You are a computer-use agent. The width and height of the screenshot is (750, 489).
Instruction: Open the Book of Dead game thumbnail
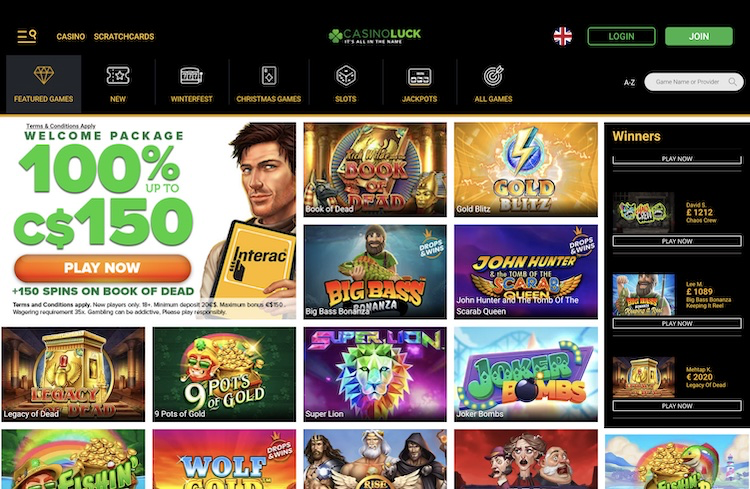(375, 169)
